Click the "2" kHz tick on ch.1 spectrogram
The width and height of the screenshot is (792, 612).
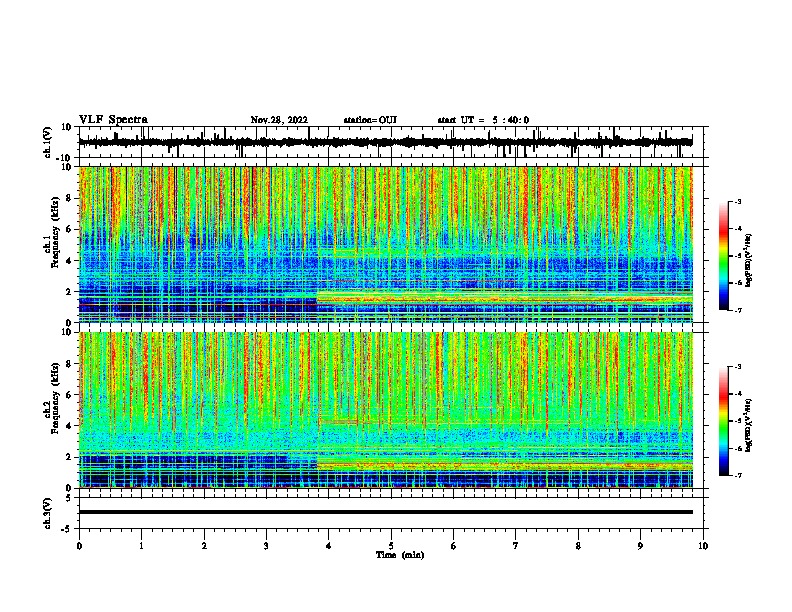point(69,292)
